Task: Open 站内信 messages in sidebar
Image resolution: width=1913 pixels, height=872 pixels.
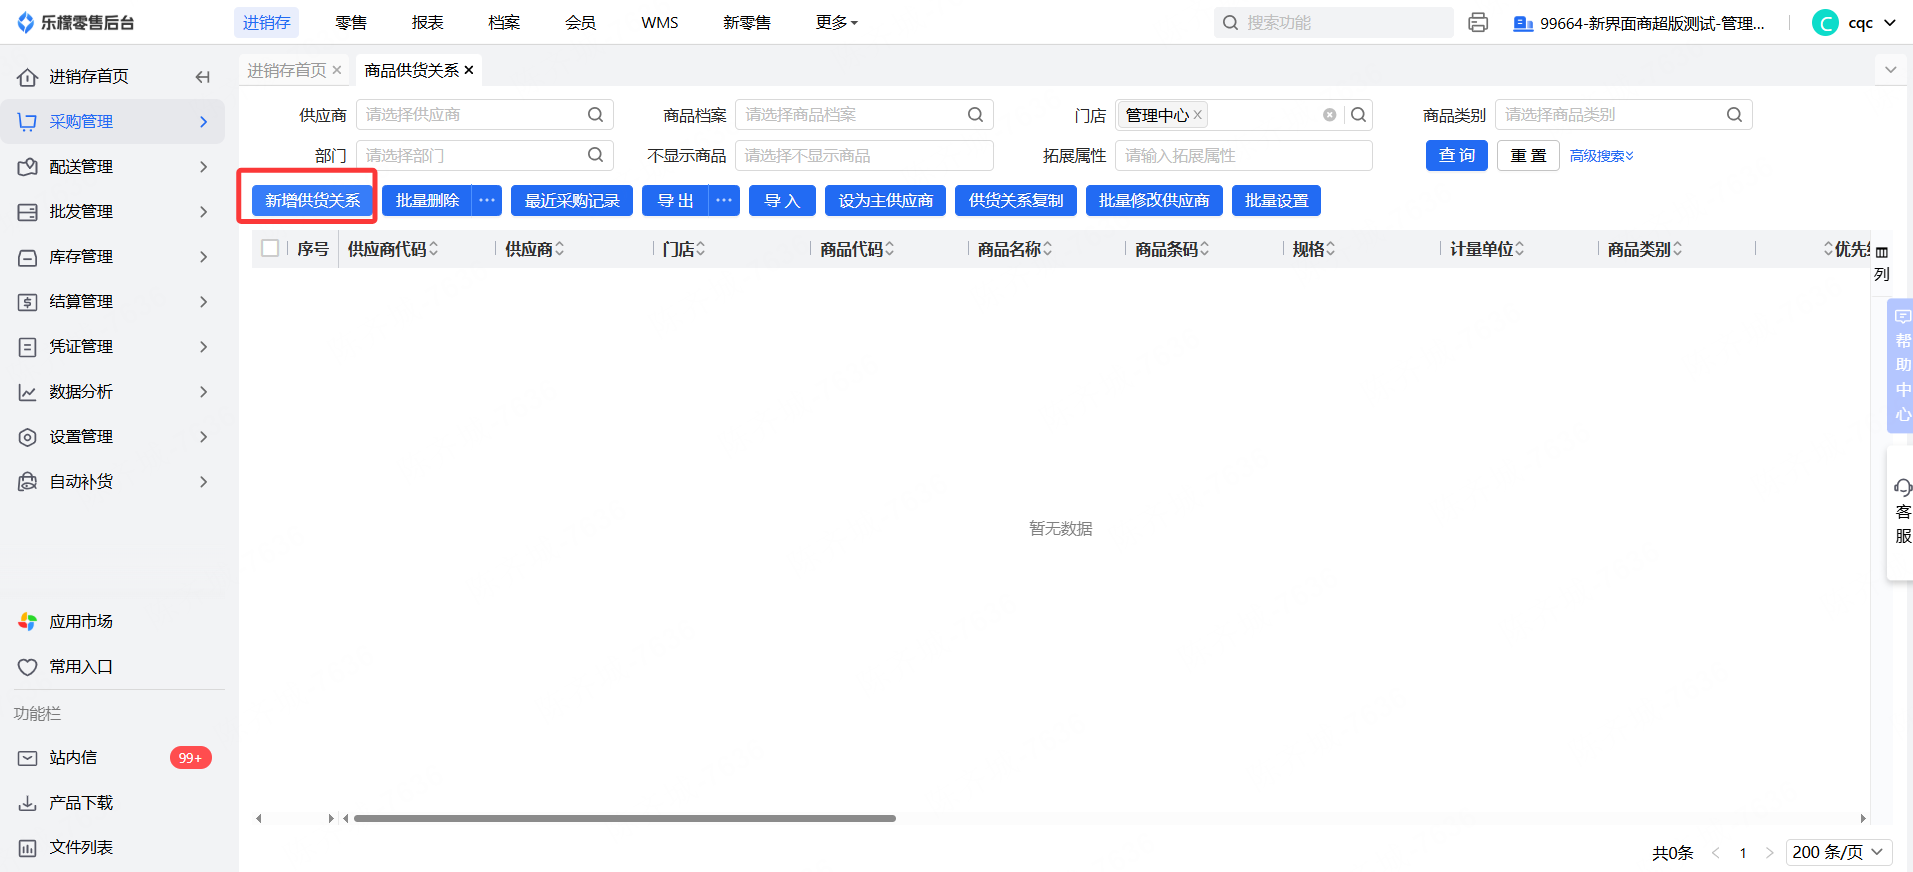Action: point(73,758)
